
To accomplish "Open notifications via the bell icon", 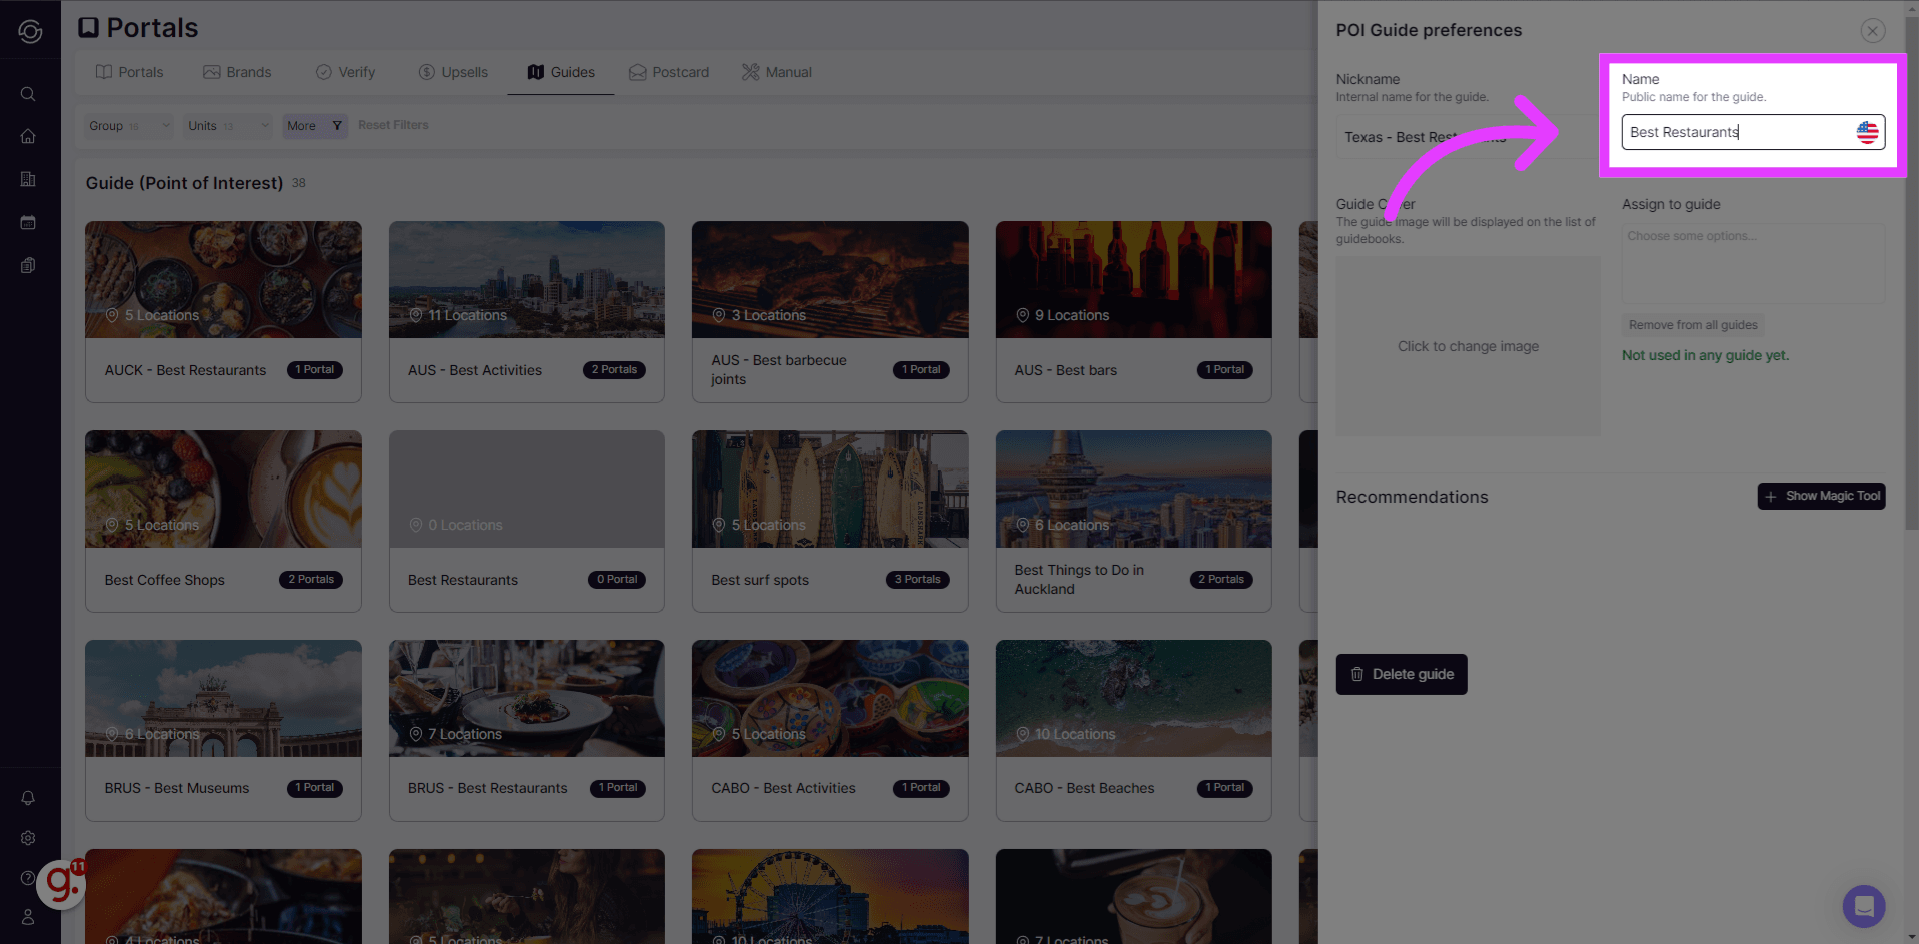I will point(27,797).
